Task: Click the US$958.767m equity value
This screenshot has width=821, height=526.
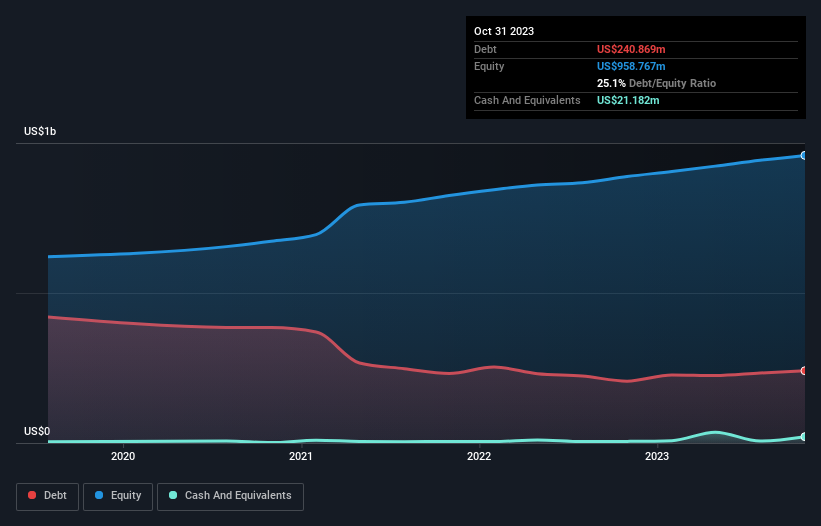Action: (x=631, y=66)
